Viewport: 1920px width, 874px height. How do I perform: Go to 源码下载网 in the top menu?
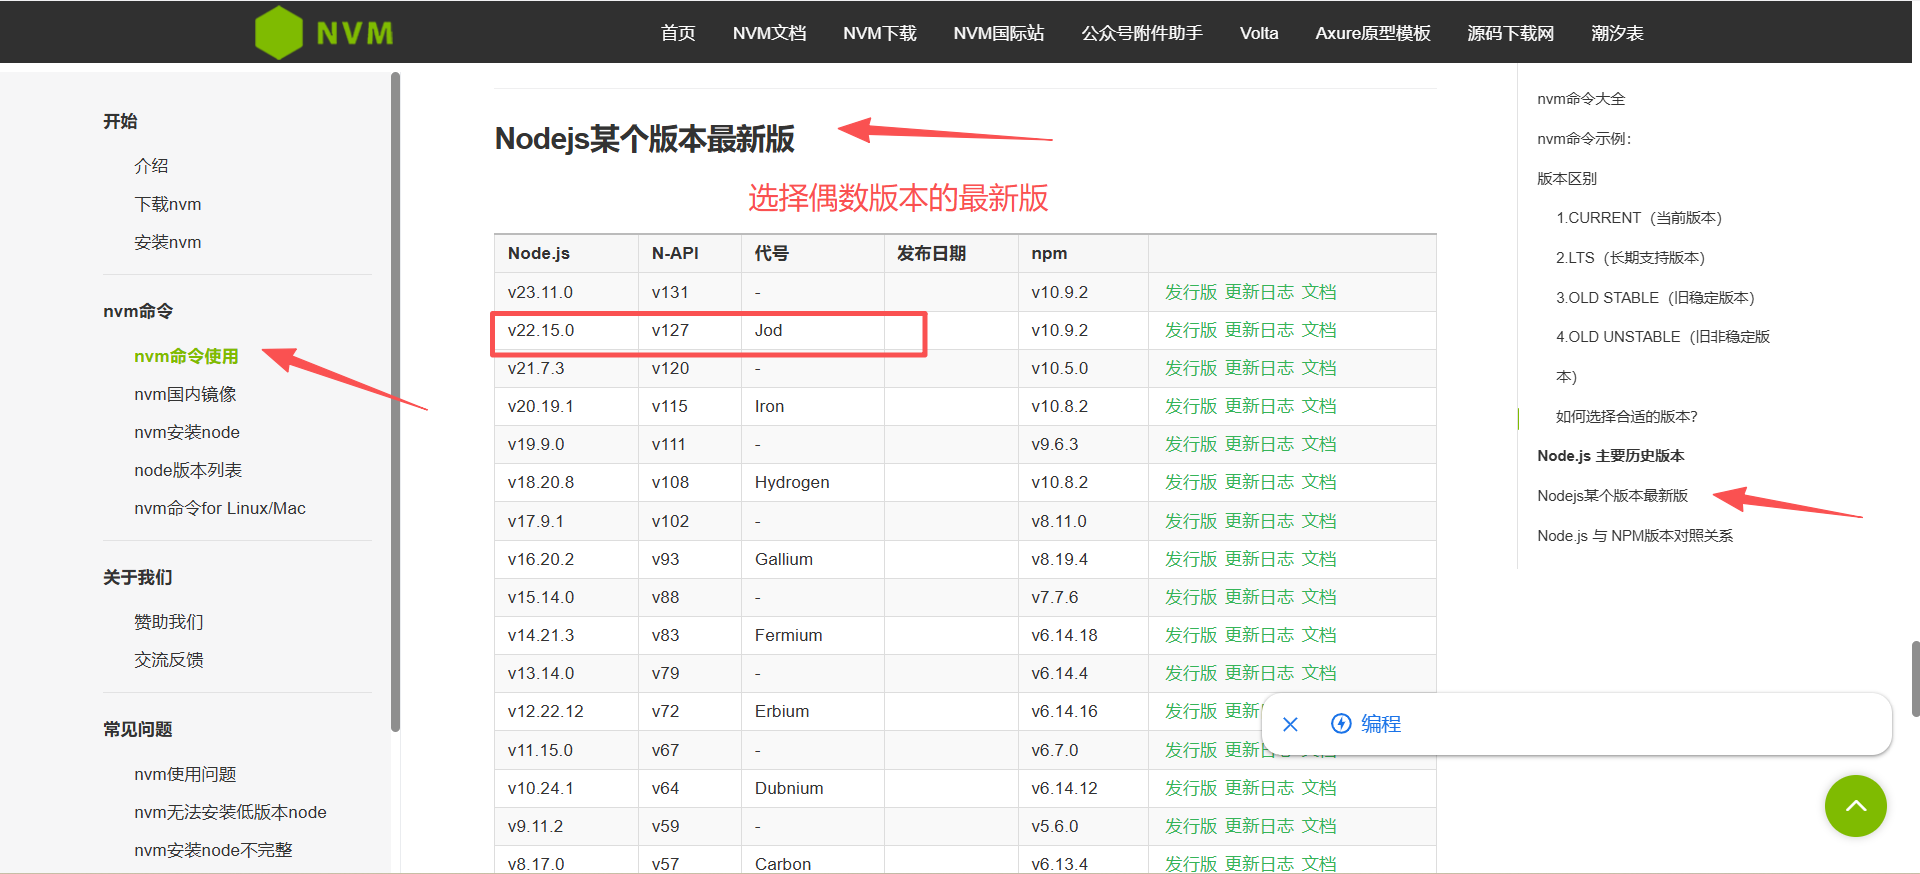click(1510, 33)
